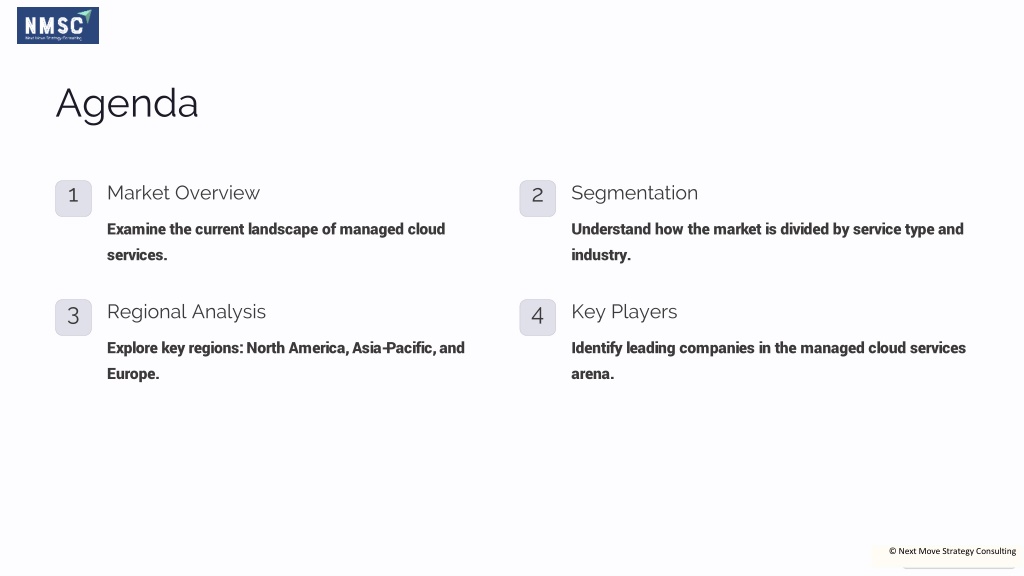Select the number 4 agenda badge
Viewport: 1024px width, 576px height.
point(537,317)
